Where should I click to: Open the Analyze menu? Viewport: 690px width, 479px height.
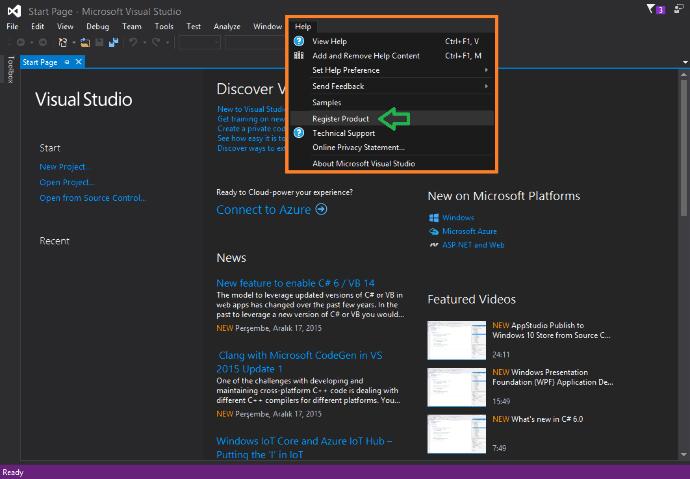(227, 26)
